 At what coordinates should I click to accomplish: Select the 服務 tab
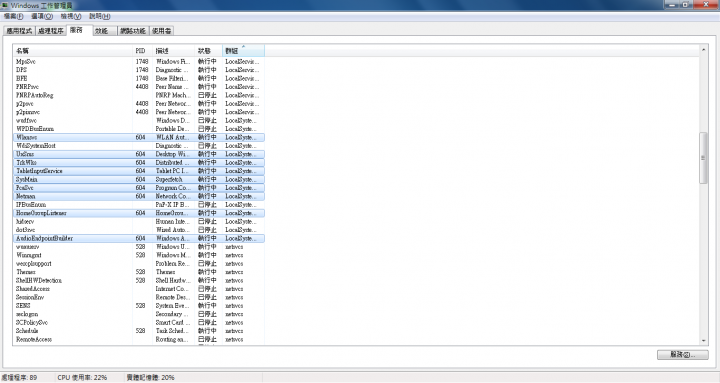coord(79,30)
